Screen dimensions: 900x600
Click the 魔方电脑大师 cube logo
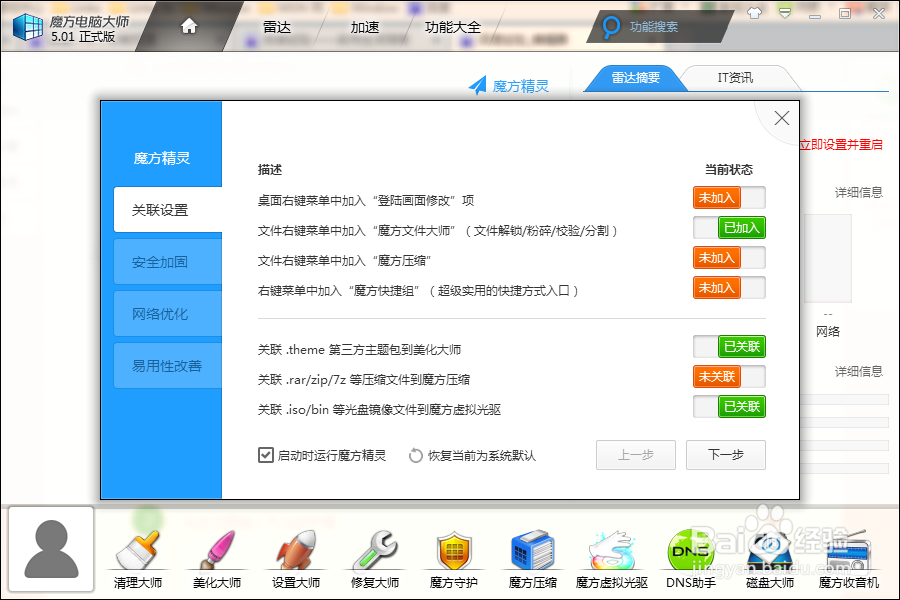point(28,27)
